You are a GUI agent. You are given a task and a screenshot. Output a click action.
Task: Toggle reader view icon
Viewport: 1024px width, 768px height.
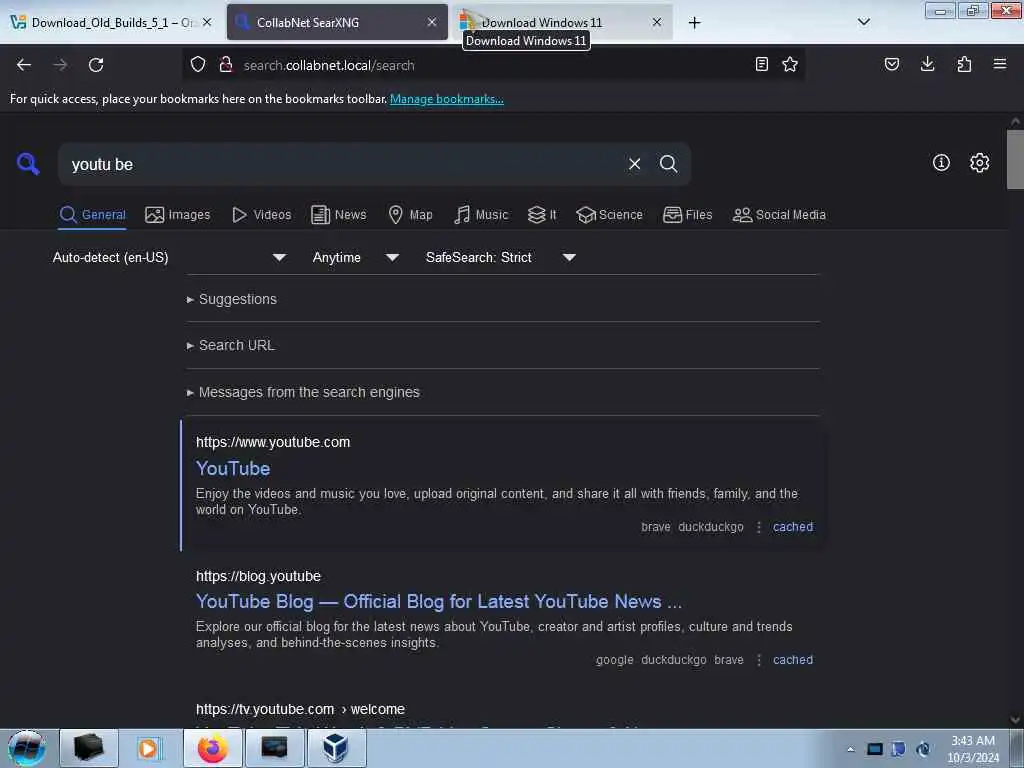(761, 65)
